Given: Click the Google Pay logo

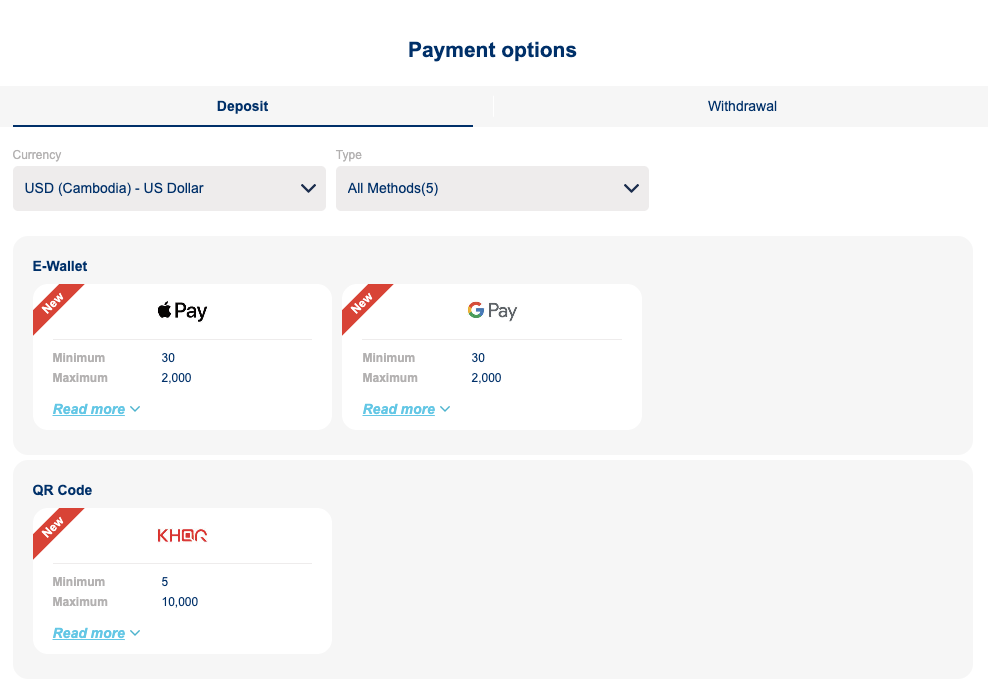Looking at the screenshot, I should pos(492,311).
